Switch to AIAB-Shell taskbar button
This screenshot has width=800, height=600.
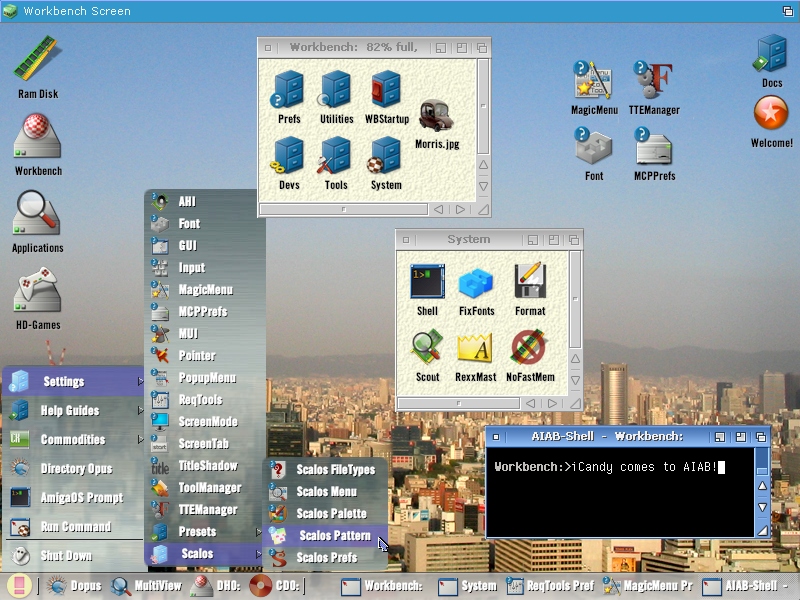click(745, 586)
